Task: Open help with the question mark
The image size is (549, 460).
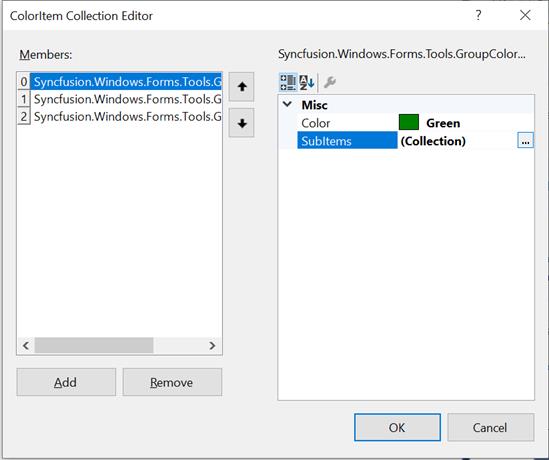Action: pyautogui.click(x=478, y=15)
